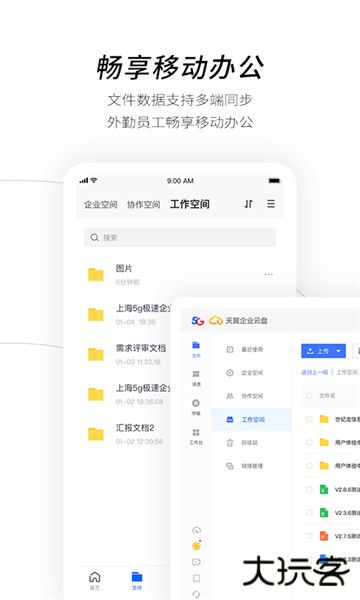Open the three-dot more menu for 图片 folder
Image resolution: width=360 pixels, height=600 pixels.
click(x=269, y=274)
